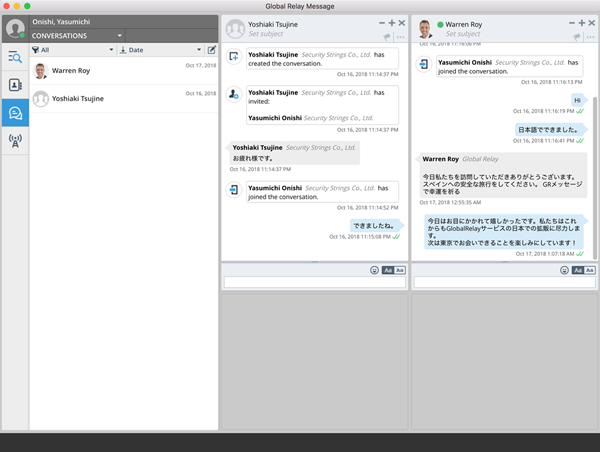Open the Date sort dropdown

coord(160,50)
